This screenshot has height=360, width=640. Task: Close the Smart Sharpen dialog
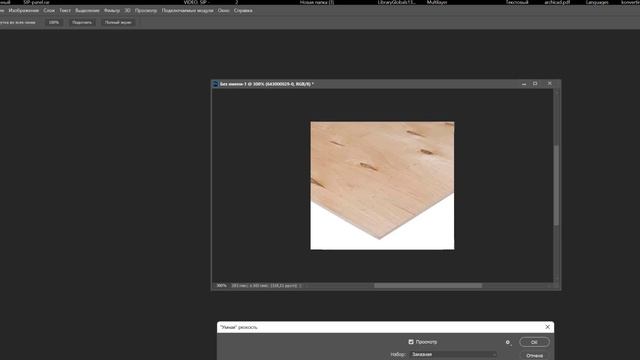tap(547, 327)
